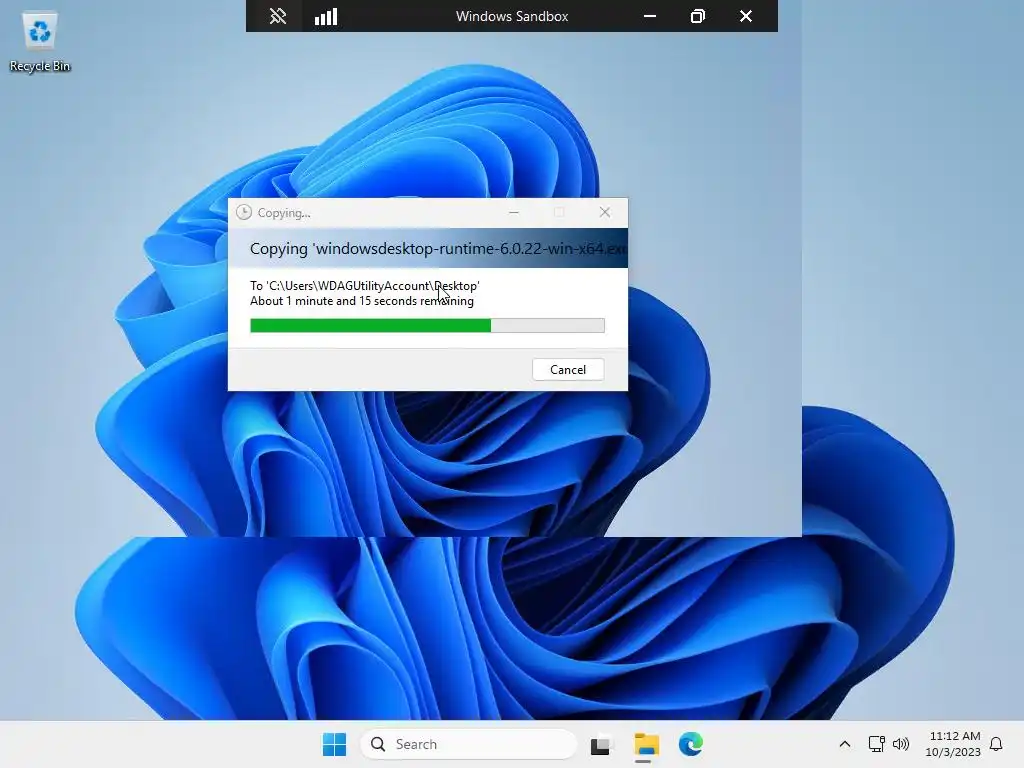Click the clock icon in Copying title
The height and width of the screenshot is (768, 1024).
coord(244,212)
